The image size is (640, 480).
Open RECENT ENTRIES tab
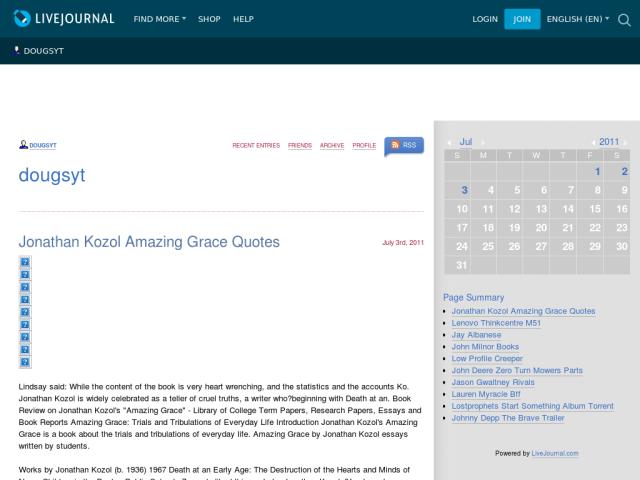point(256,145)
